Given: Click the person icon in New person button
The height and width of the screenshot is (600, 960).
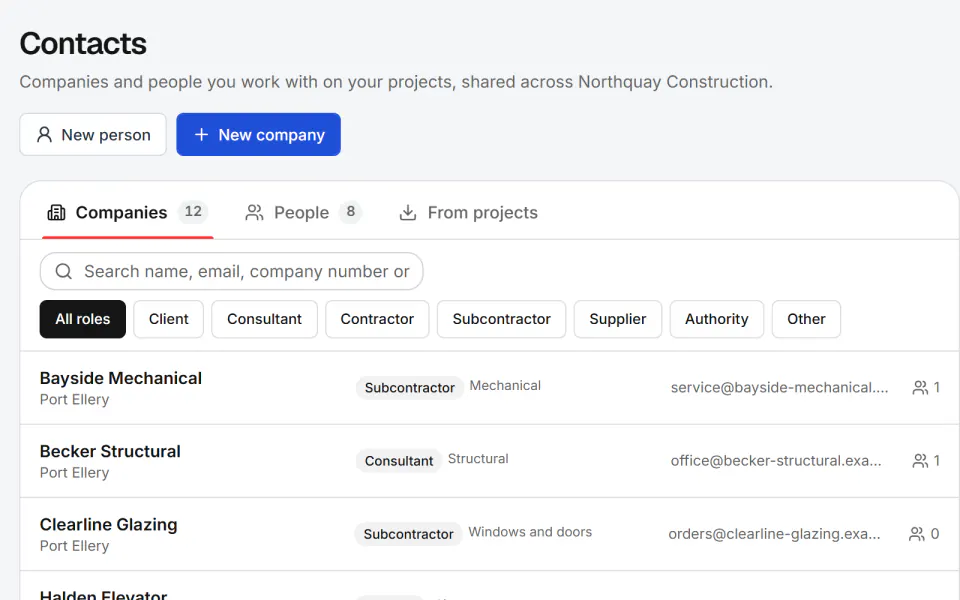Looking at the screenshot, I should coord(44,135).
